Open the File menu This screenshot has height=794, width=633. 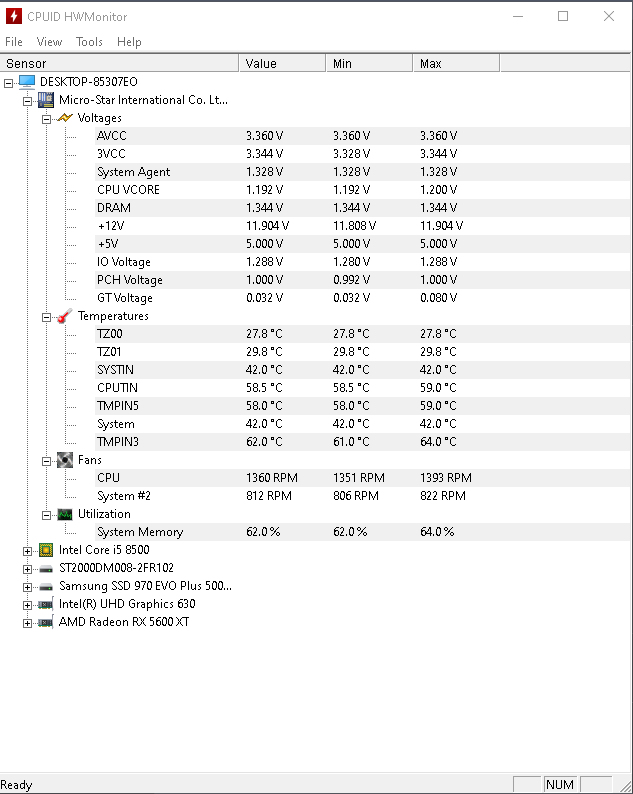coord(14,42)
